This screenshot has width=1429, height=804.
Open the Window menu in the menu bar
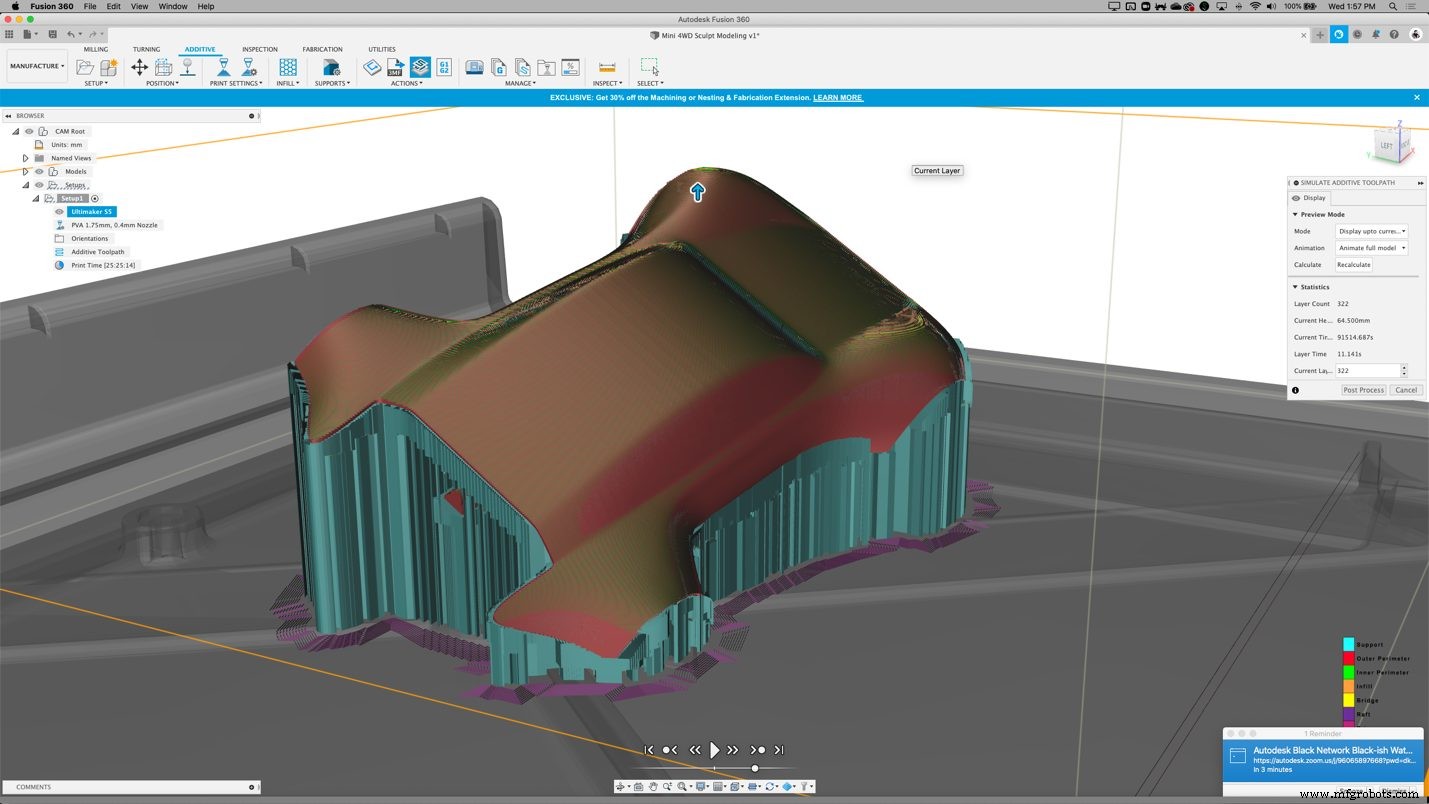pos(172,6)
